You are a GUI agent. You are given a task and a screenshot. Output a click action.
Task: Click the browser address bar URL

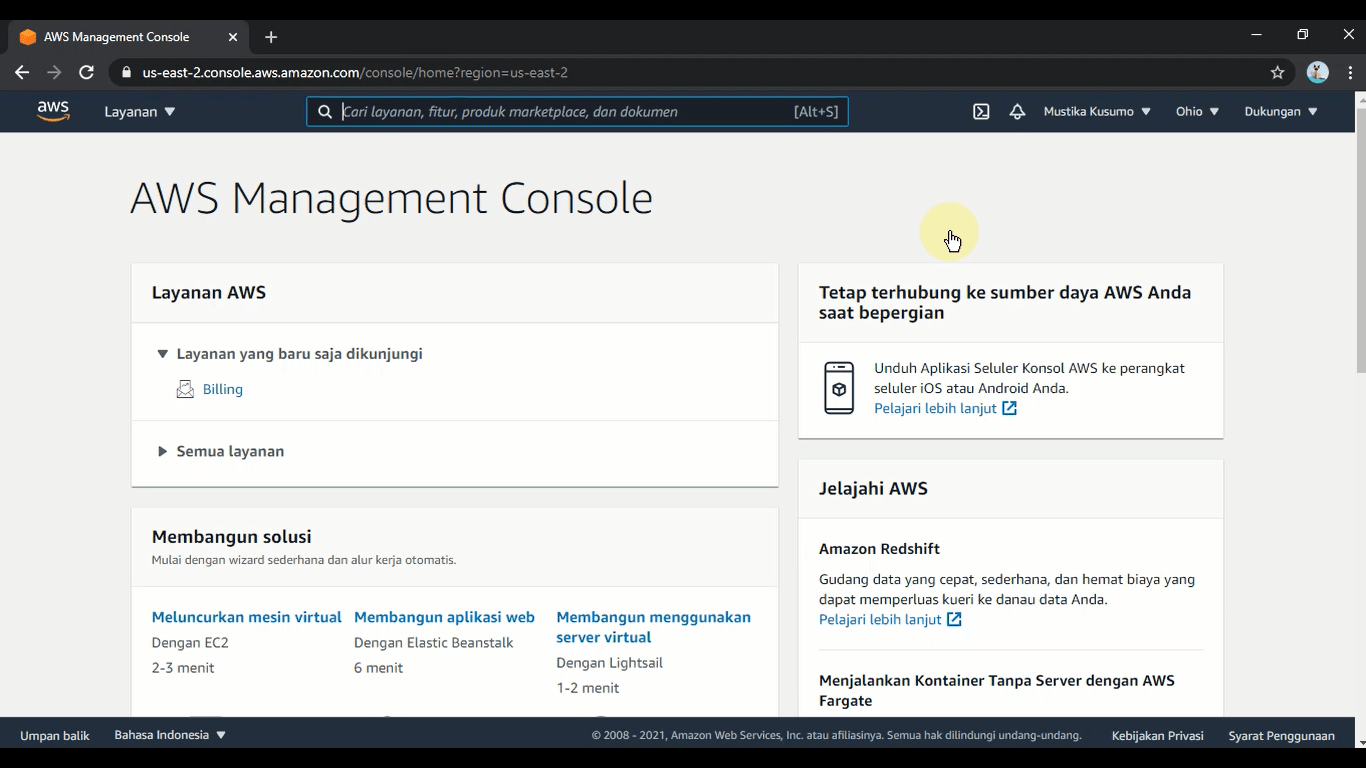tap(355, 73)
